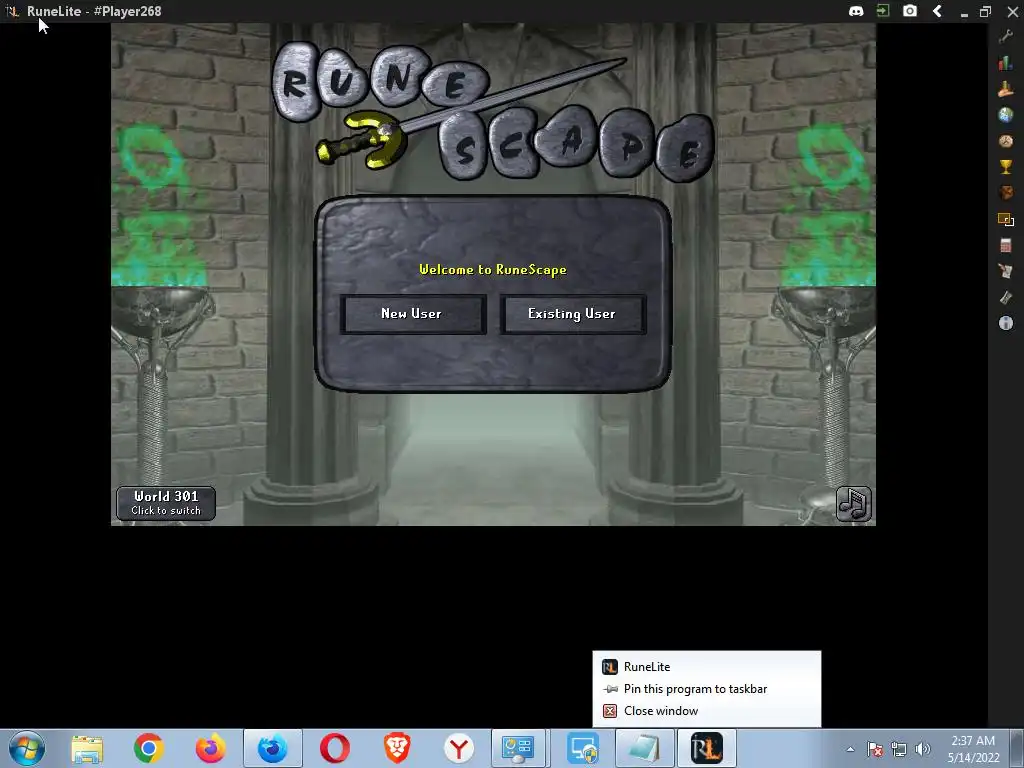Switch to the Waterfox taskbar window
1024x768 pixels.
pyautogui.click(x=272, y=748)
